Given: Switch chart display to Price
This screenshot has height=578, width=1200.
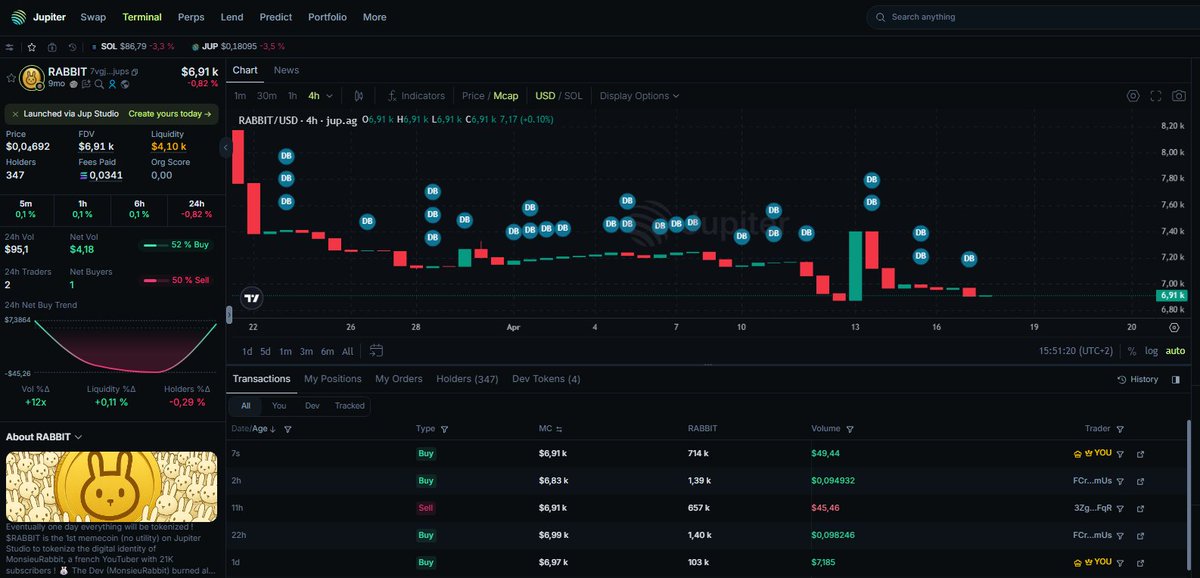Looking at the screenshot, I should click(473, 96).
